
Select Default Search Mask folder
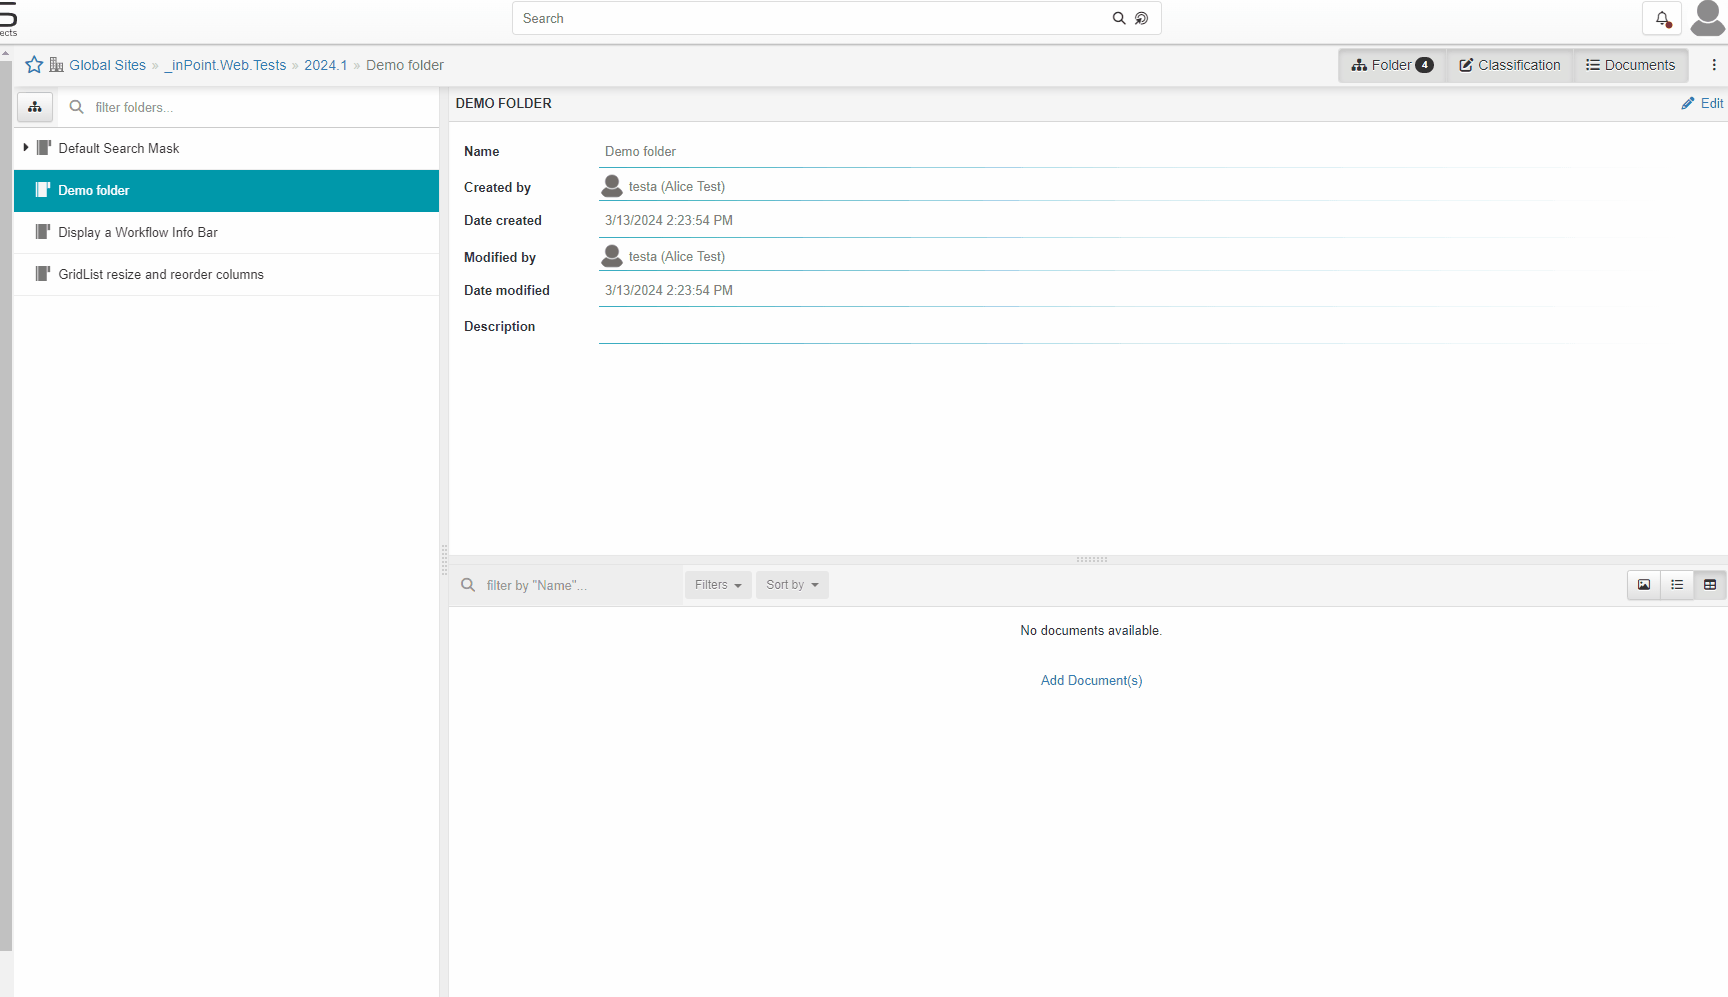226,148
